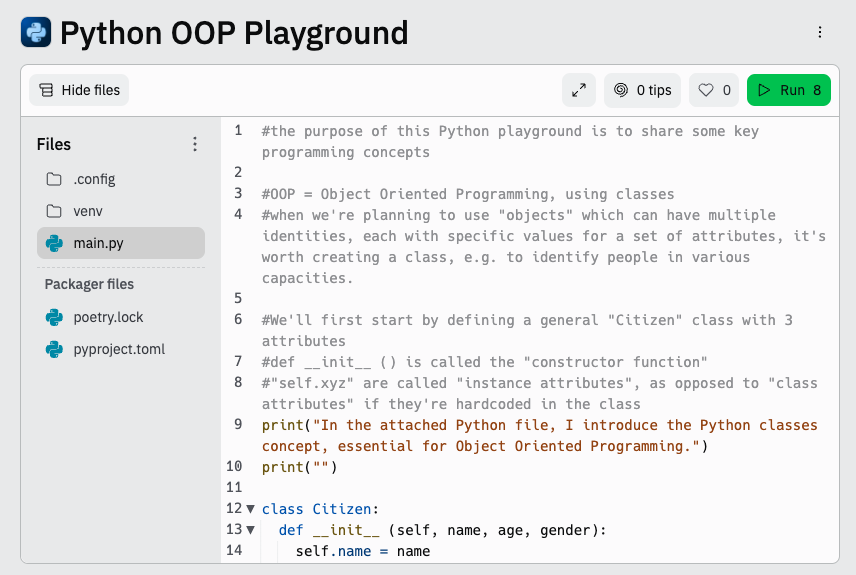Click the 0 tips button
The height and width of the screenshot is (575, 856).
642,90
